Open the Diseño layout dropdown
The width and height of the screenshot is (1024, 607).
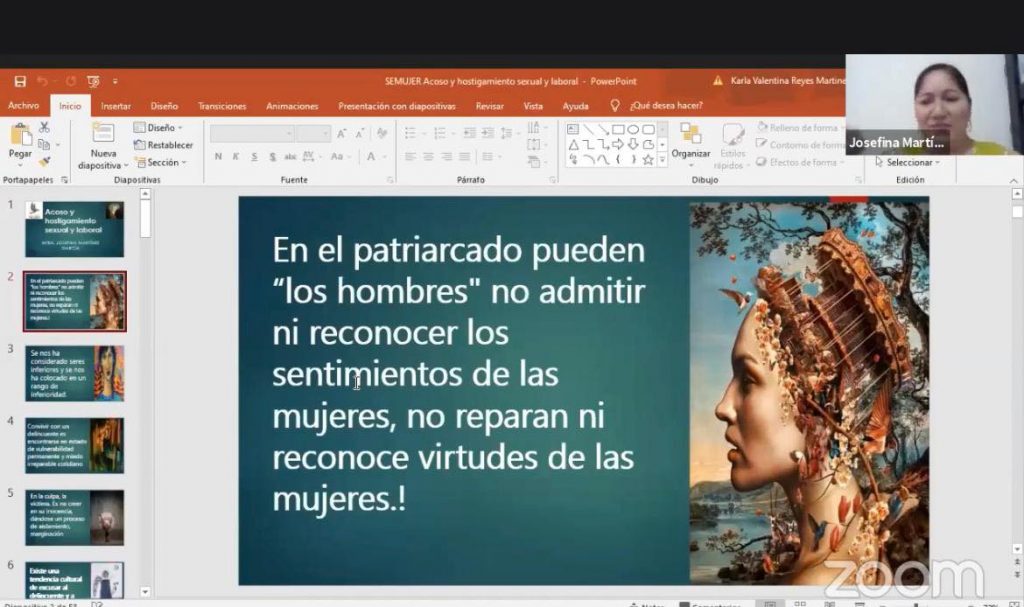coord(159,128)
